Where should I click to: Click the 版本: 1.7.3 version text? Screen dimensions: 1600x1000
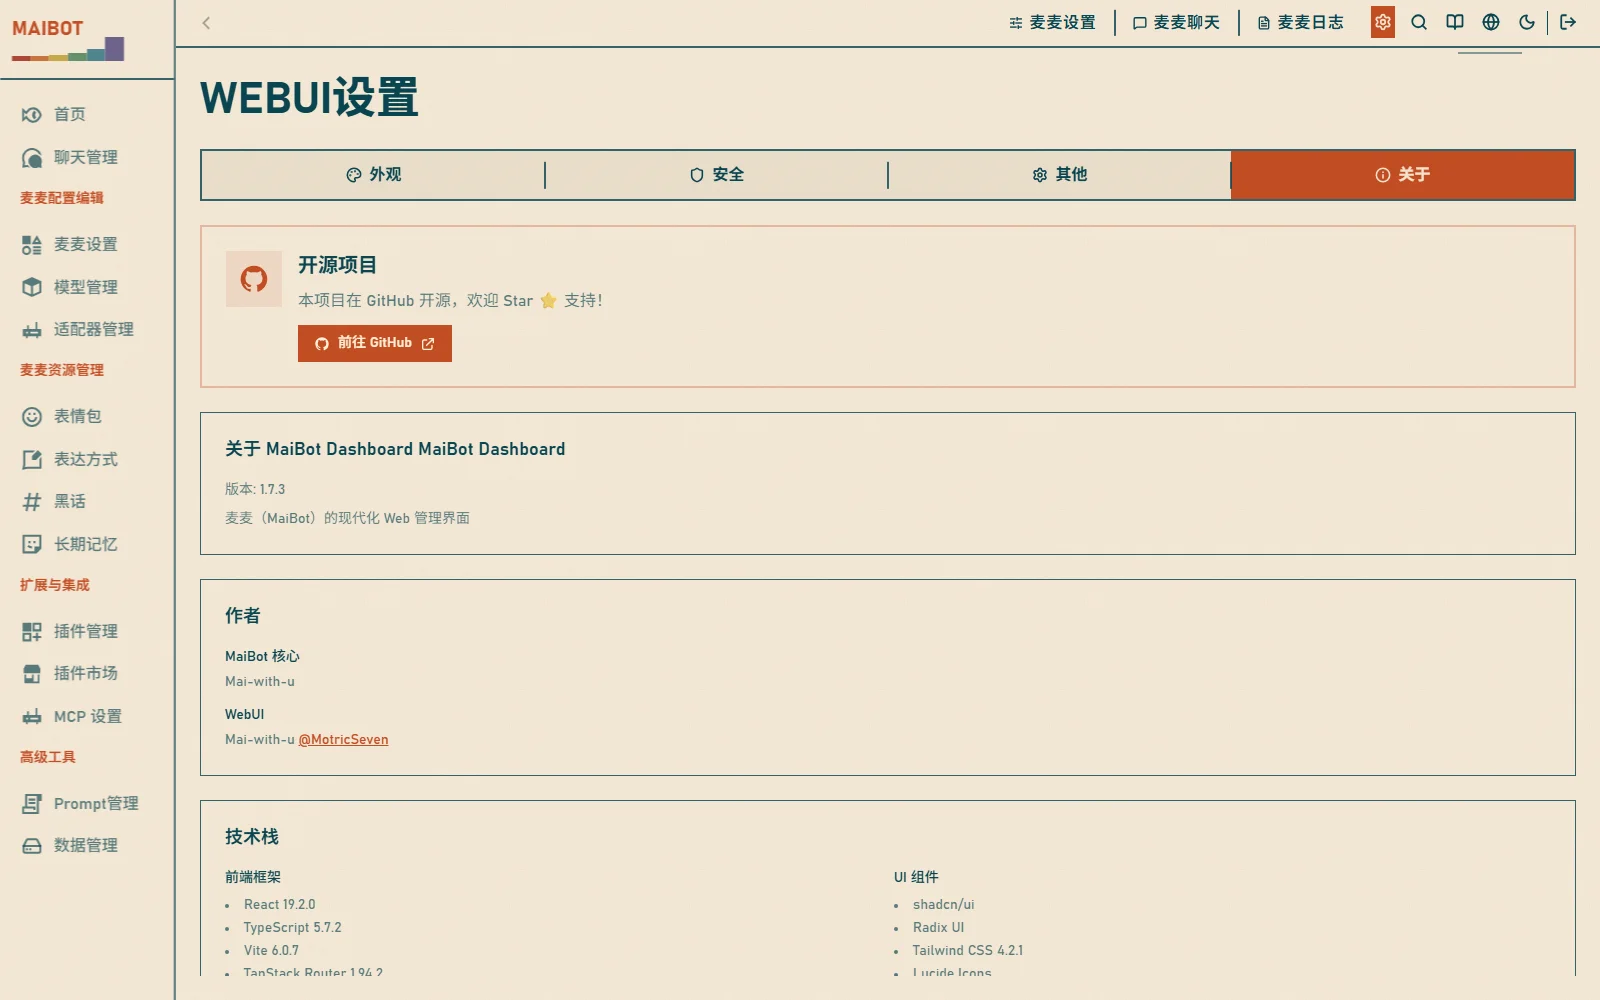click(255, 489)
